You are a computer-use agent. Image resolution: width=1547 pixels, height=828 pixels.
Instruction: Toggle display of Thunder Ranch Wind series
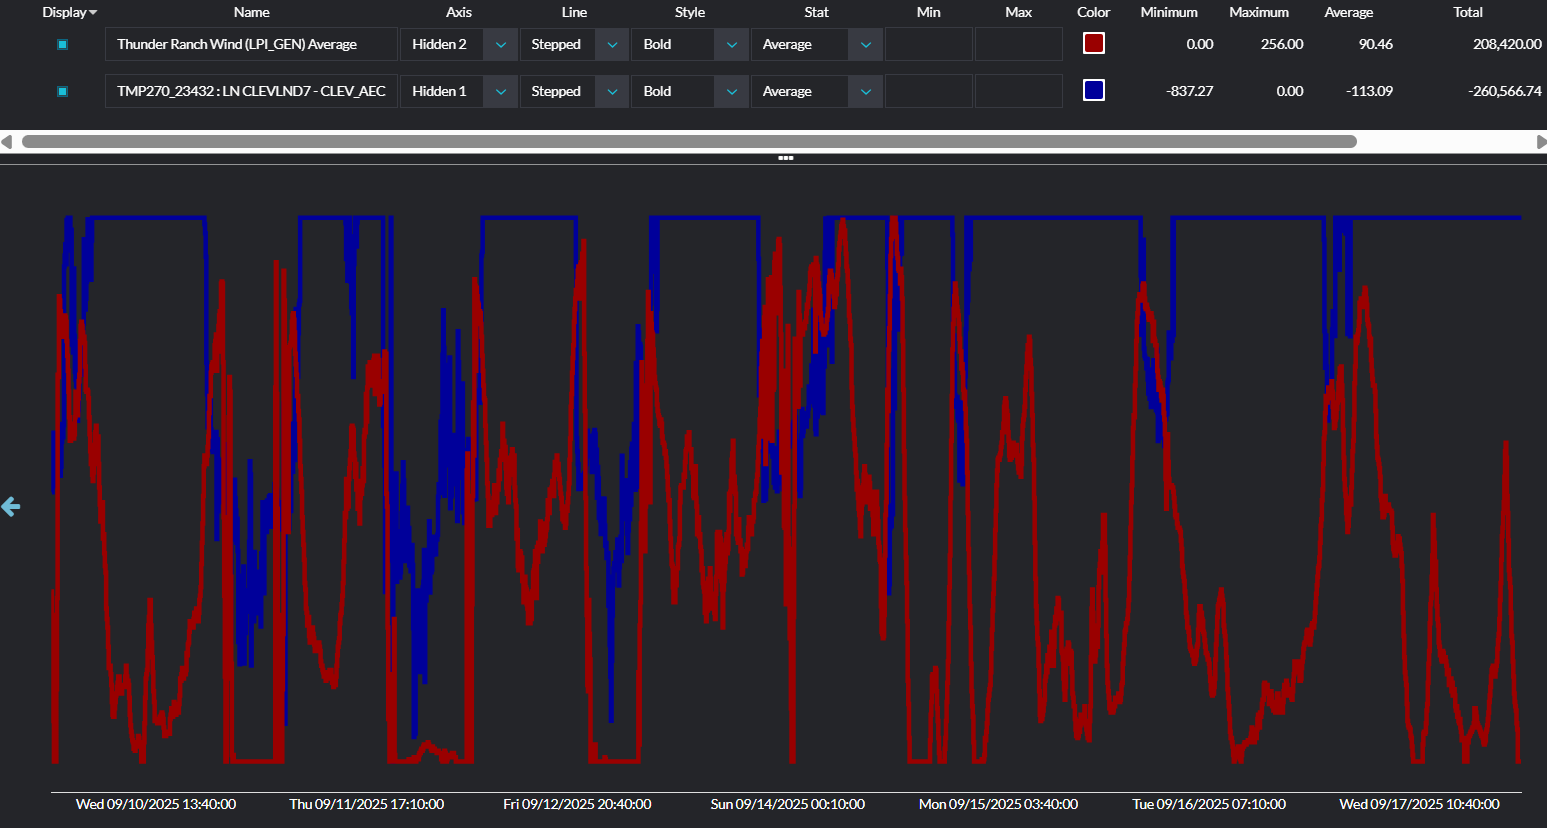click(62, 45)
